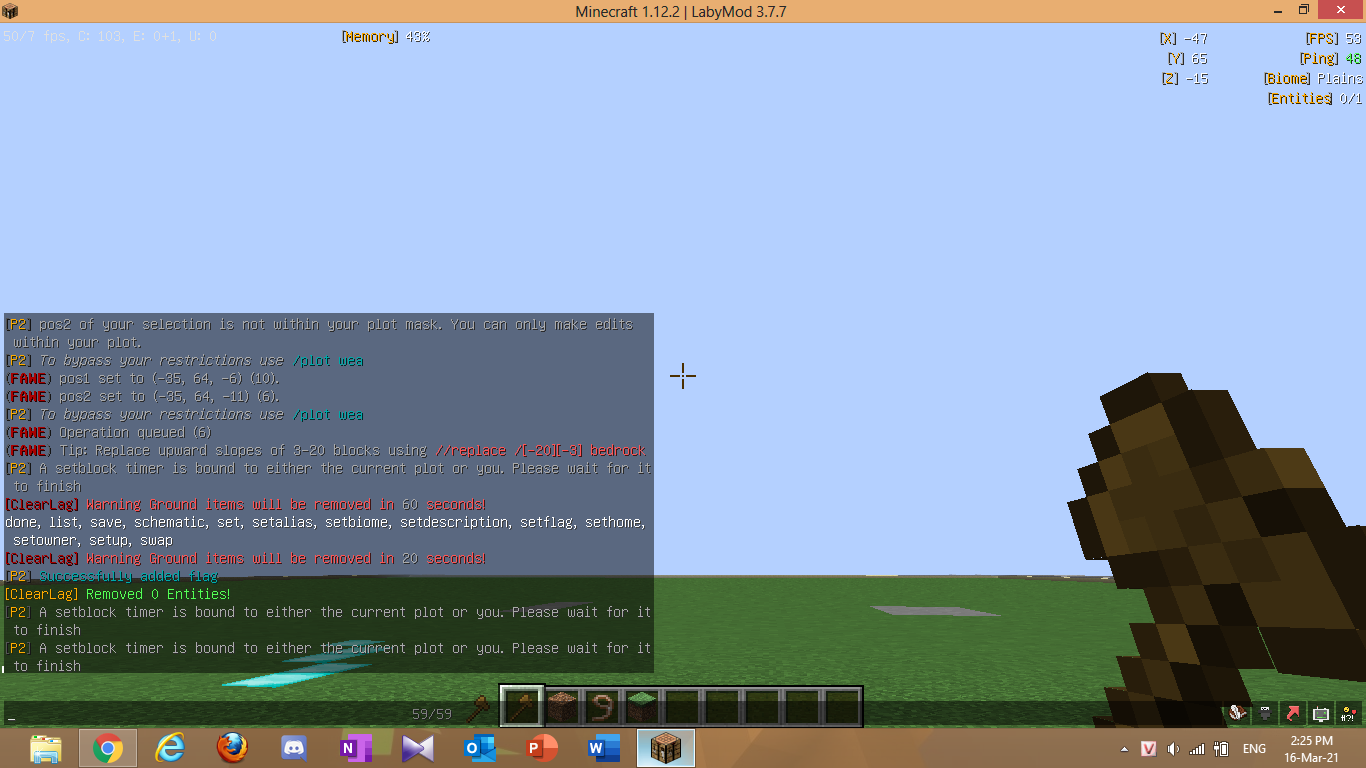Click the Minecraft 1.12.2 LabyMod title text

683,11
